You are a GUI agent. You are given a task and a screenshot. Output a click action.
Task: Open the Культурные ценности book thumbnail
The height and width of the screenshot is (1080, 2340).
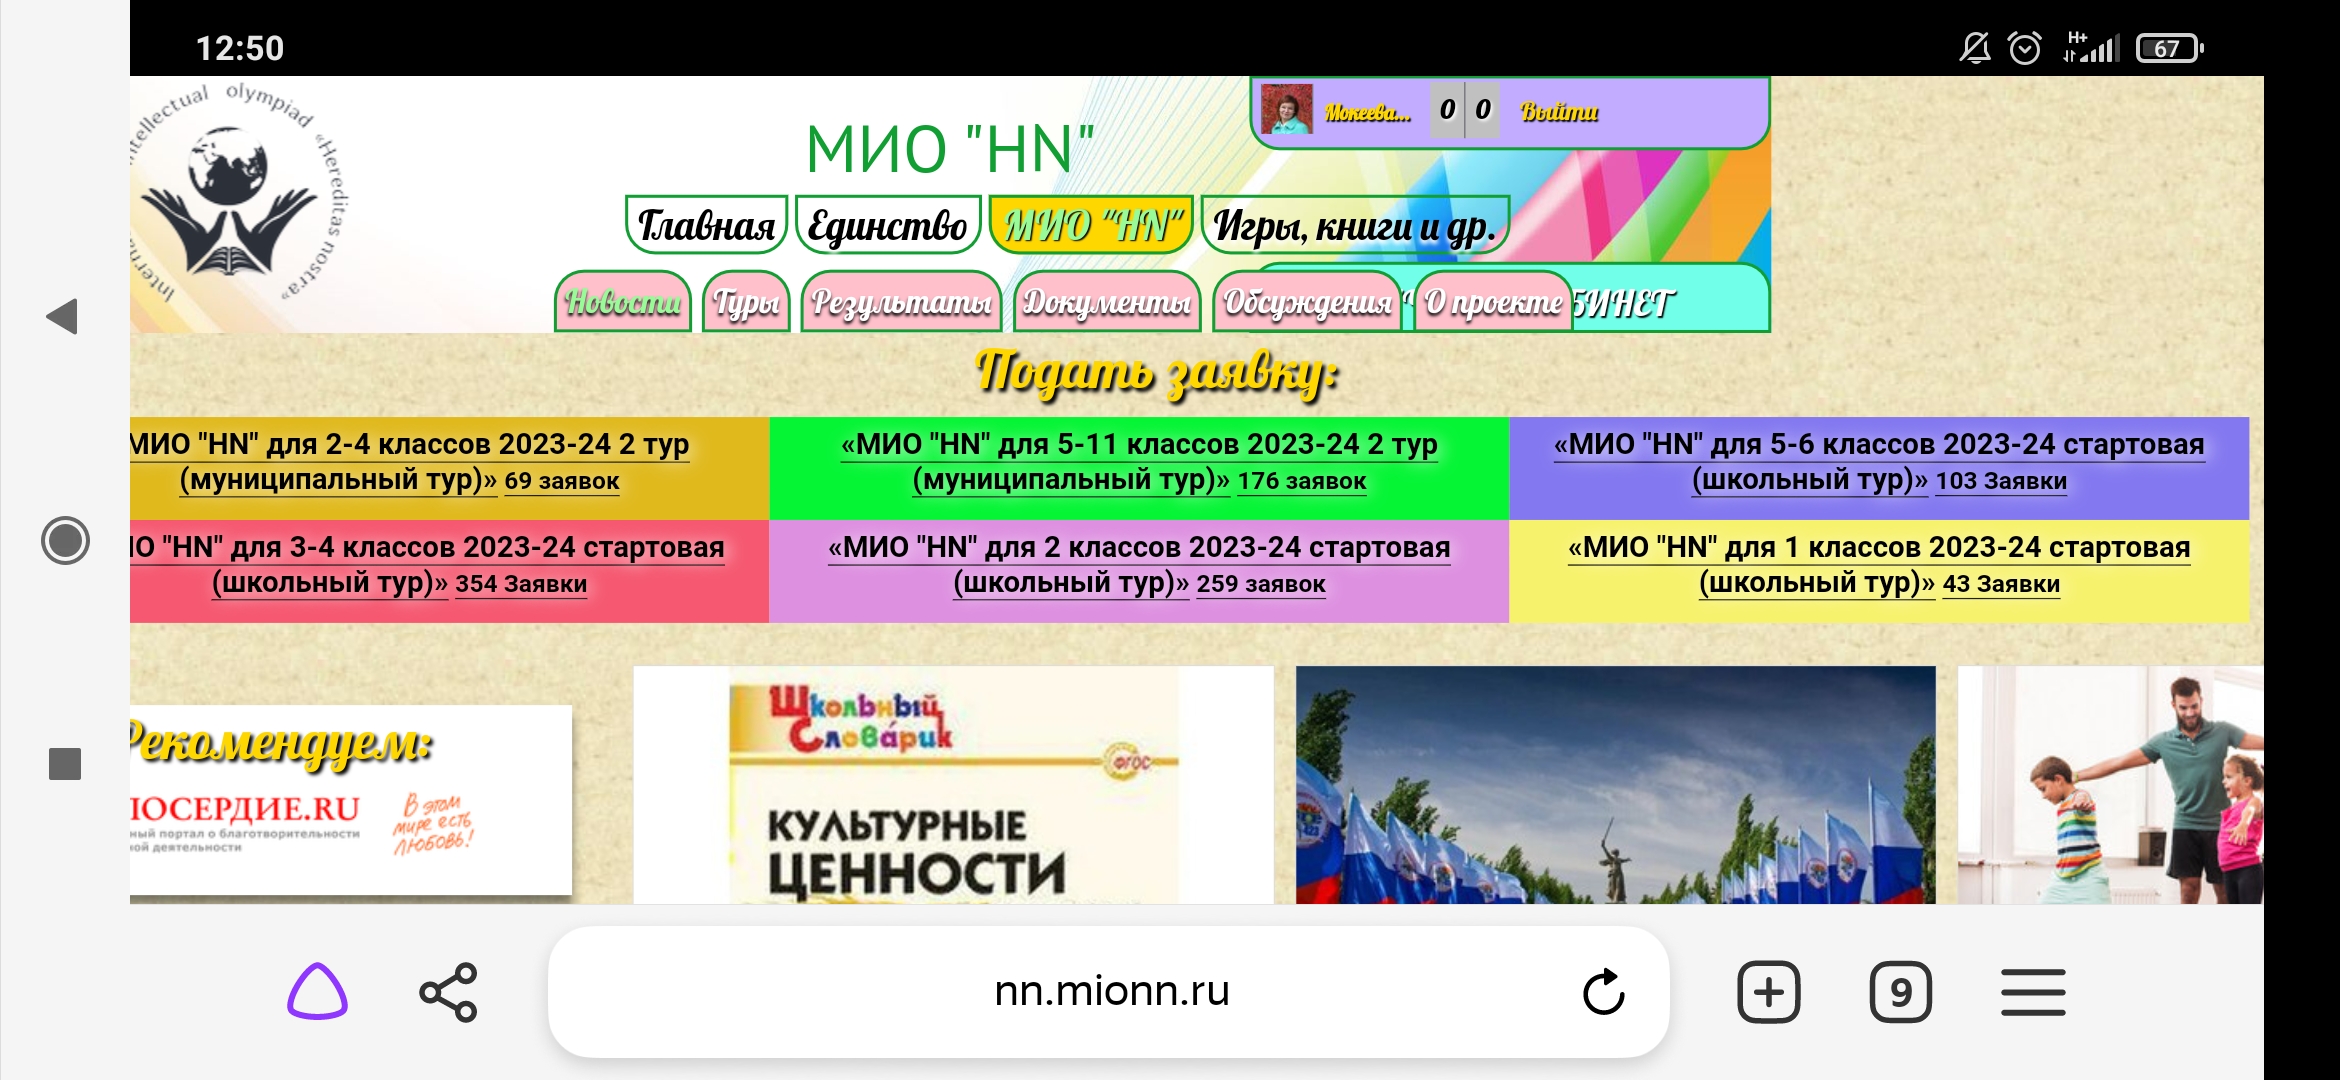953,785
